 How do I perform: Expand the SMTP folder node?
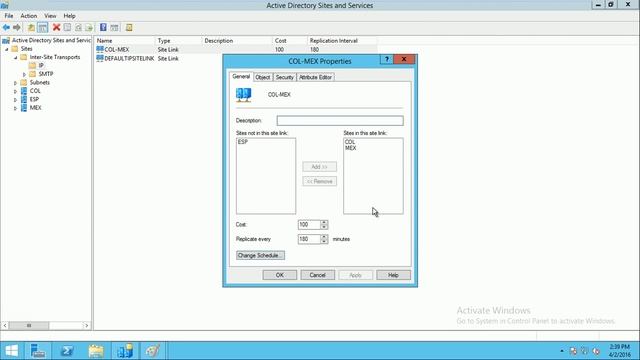[x=24, y=74]
